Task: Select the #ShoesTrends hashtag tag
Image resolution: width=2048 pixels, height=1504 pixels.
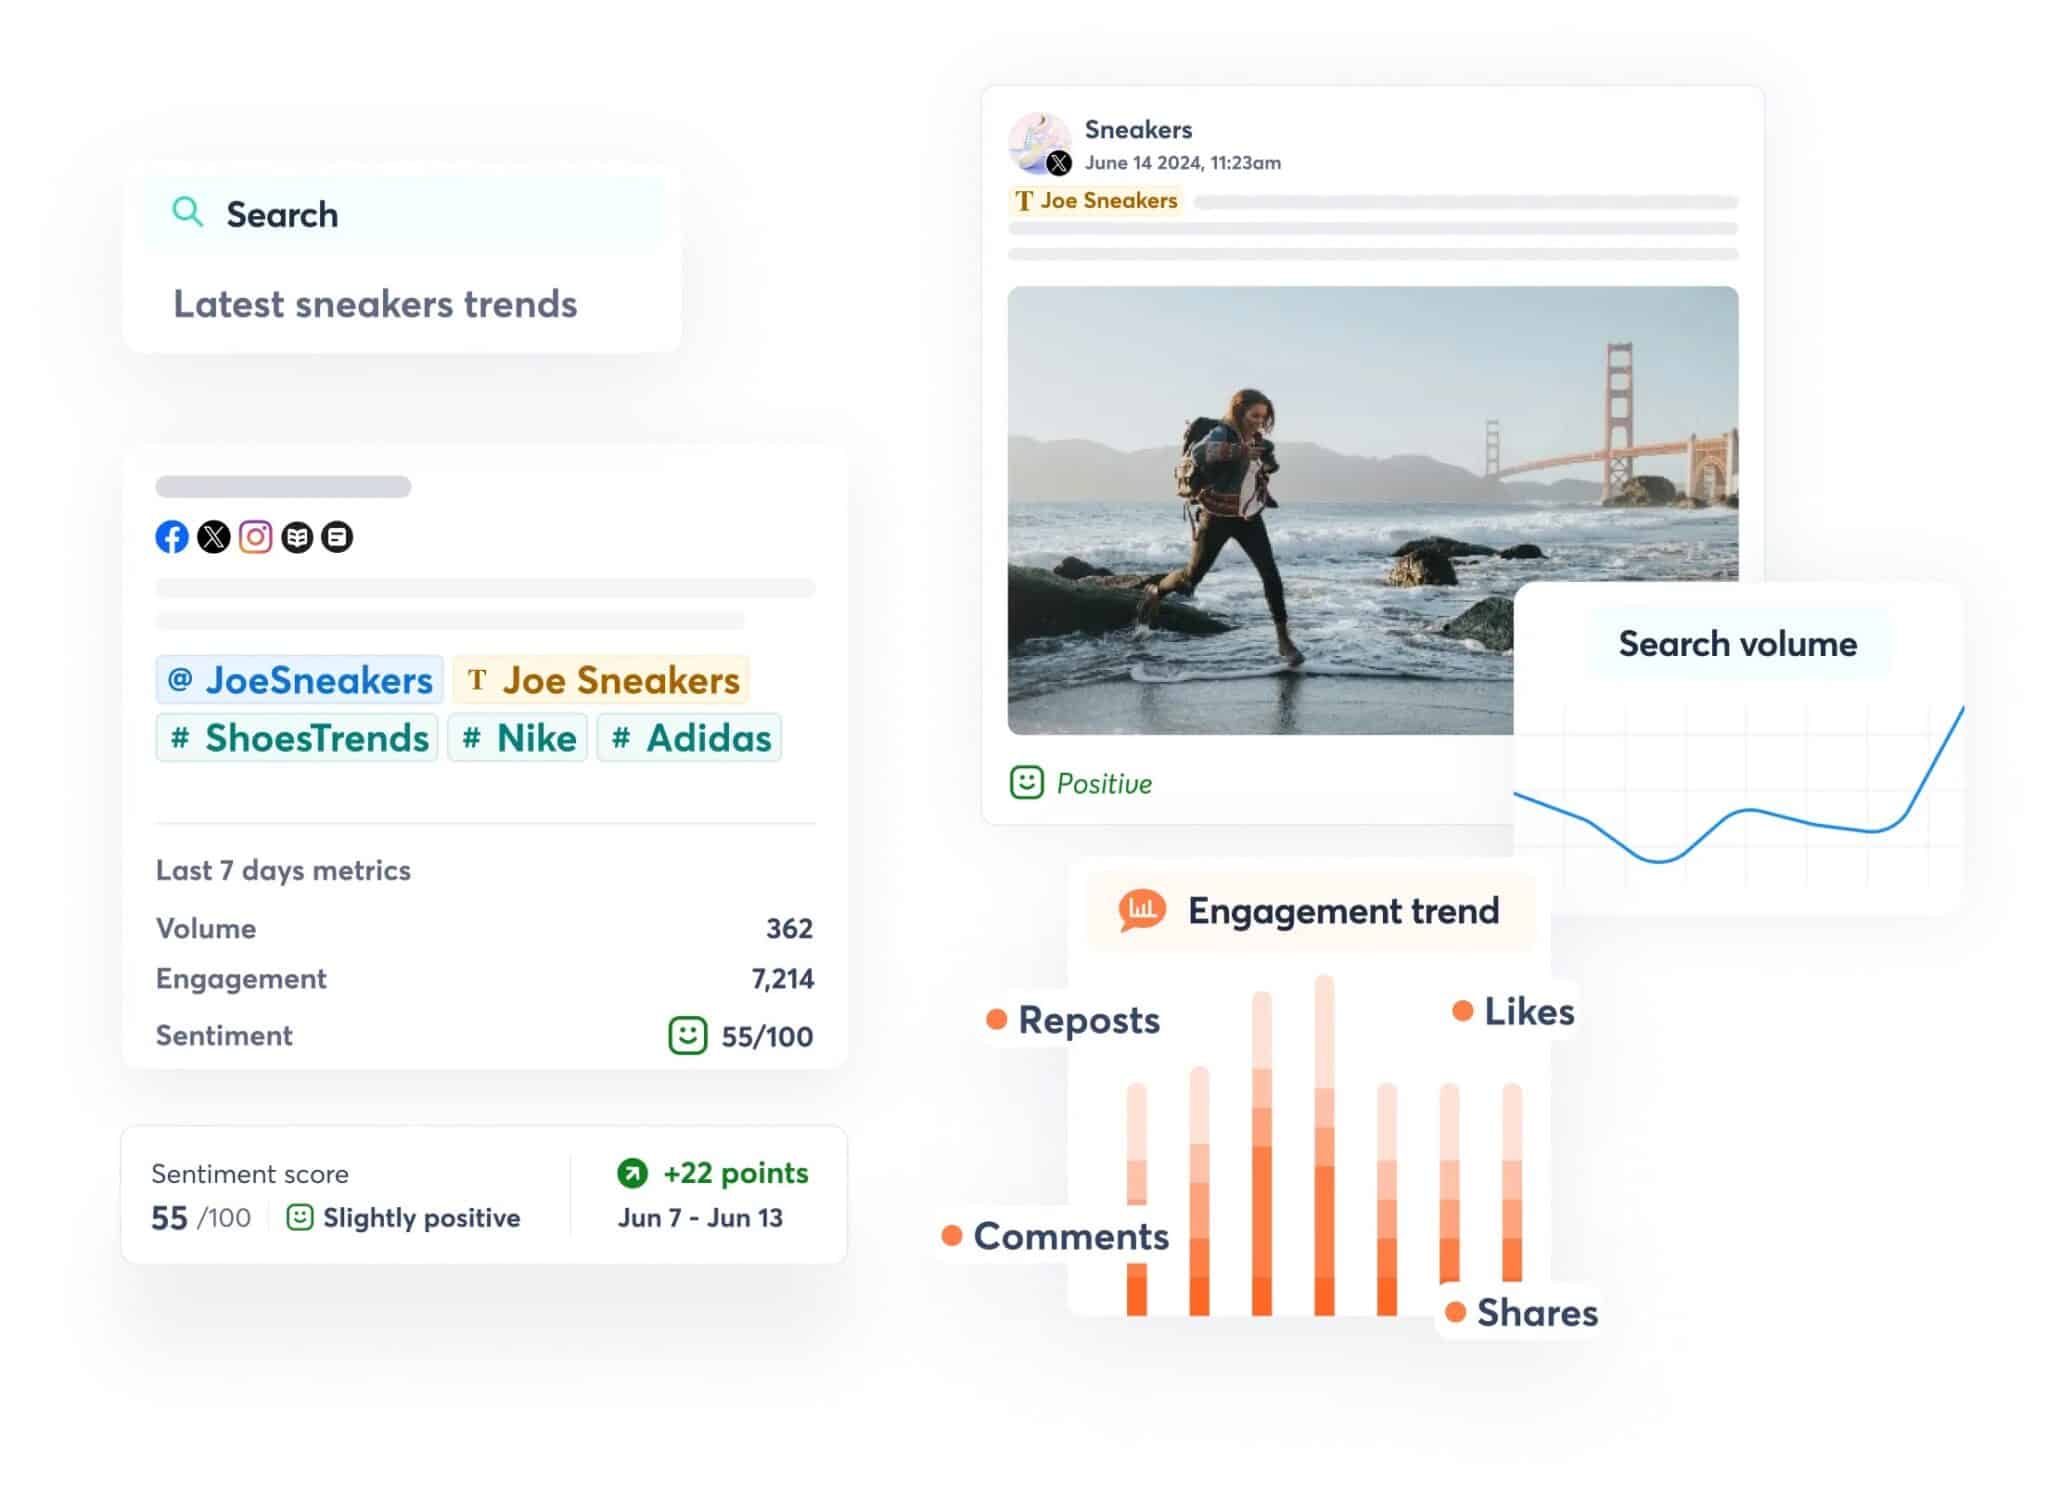Action: click(x=295, y=737)
